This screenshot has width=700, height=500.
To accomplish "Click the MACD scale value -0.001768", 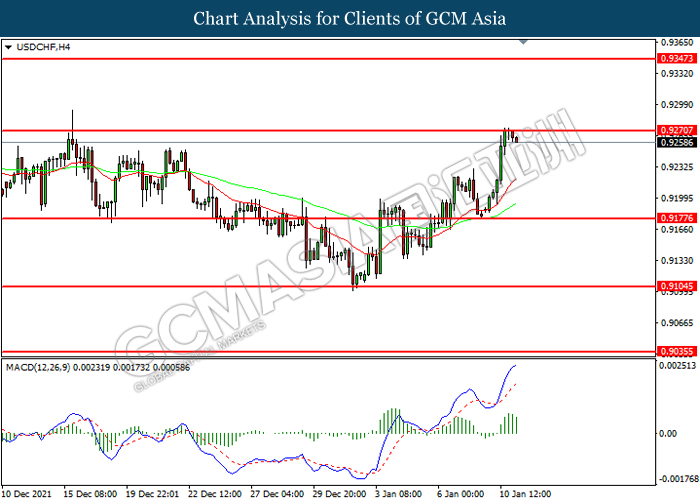I will click(678, 479).
